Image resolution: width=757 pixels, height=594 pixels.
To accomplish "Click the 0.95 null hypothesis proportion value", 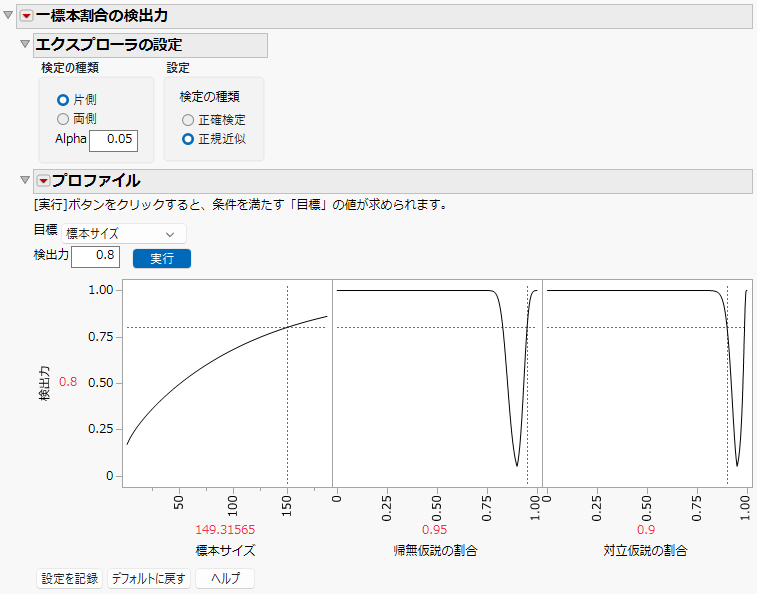I will (435, 530).
